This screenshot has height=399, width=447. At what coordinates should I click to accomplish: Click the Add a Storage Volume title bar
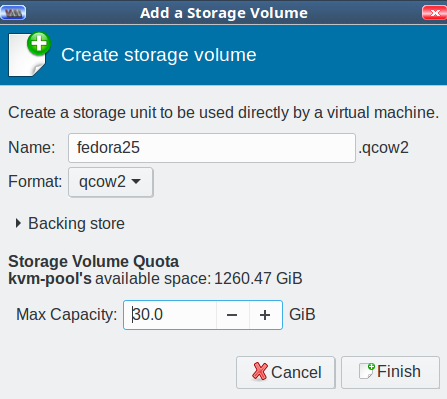(224, 13)
